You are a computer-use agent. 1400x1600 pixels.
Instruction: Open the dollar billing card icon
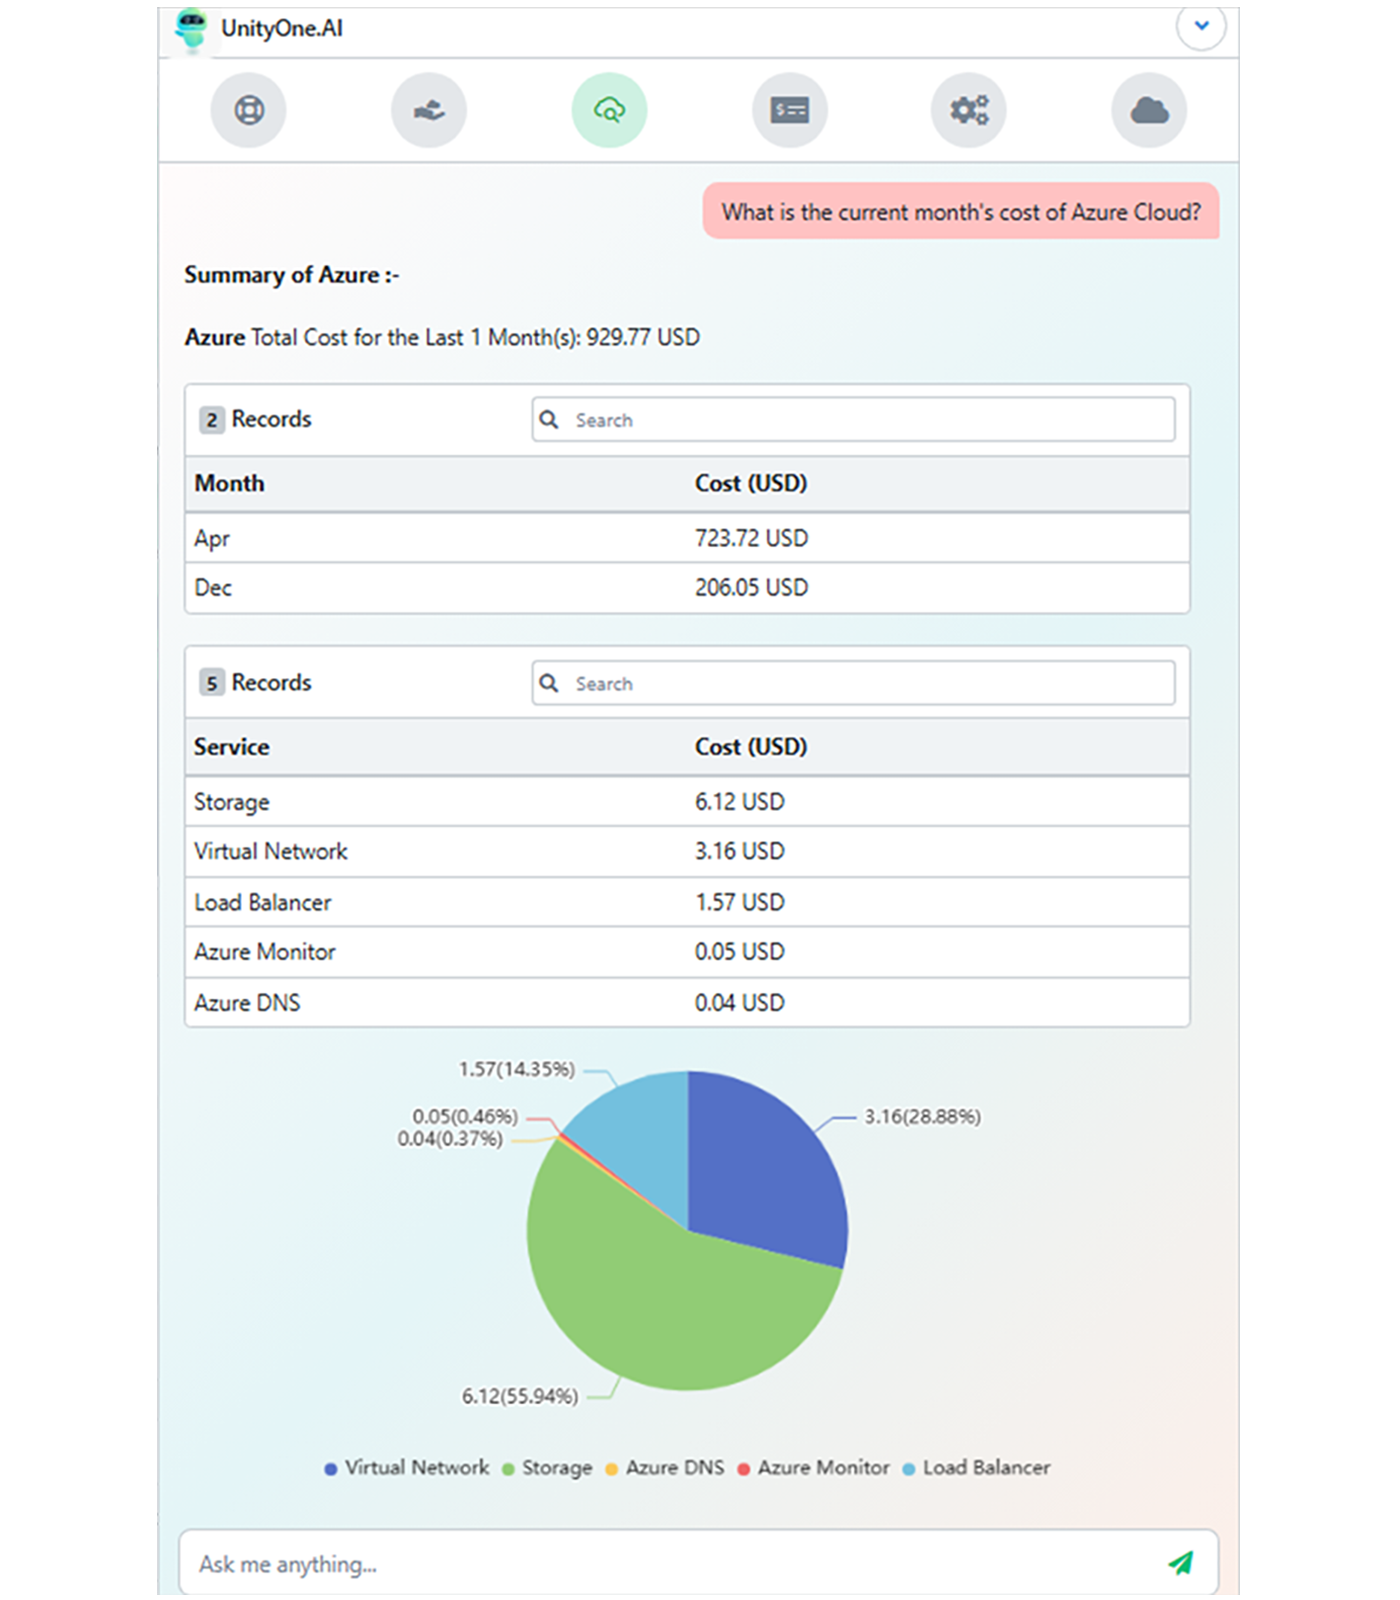790,110
